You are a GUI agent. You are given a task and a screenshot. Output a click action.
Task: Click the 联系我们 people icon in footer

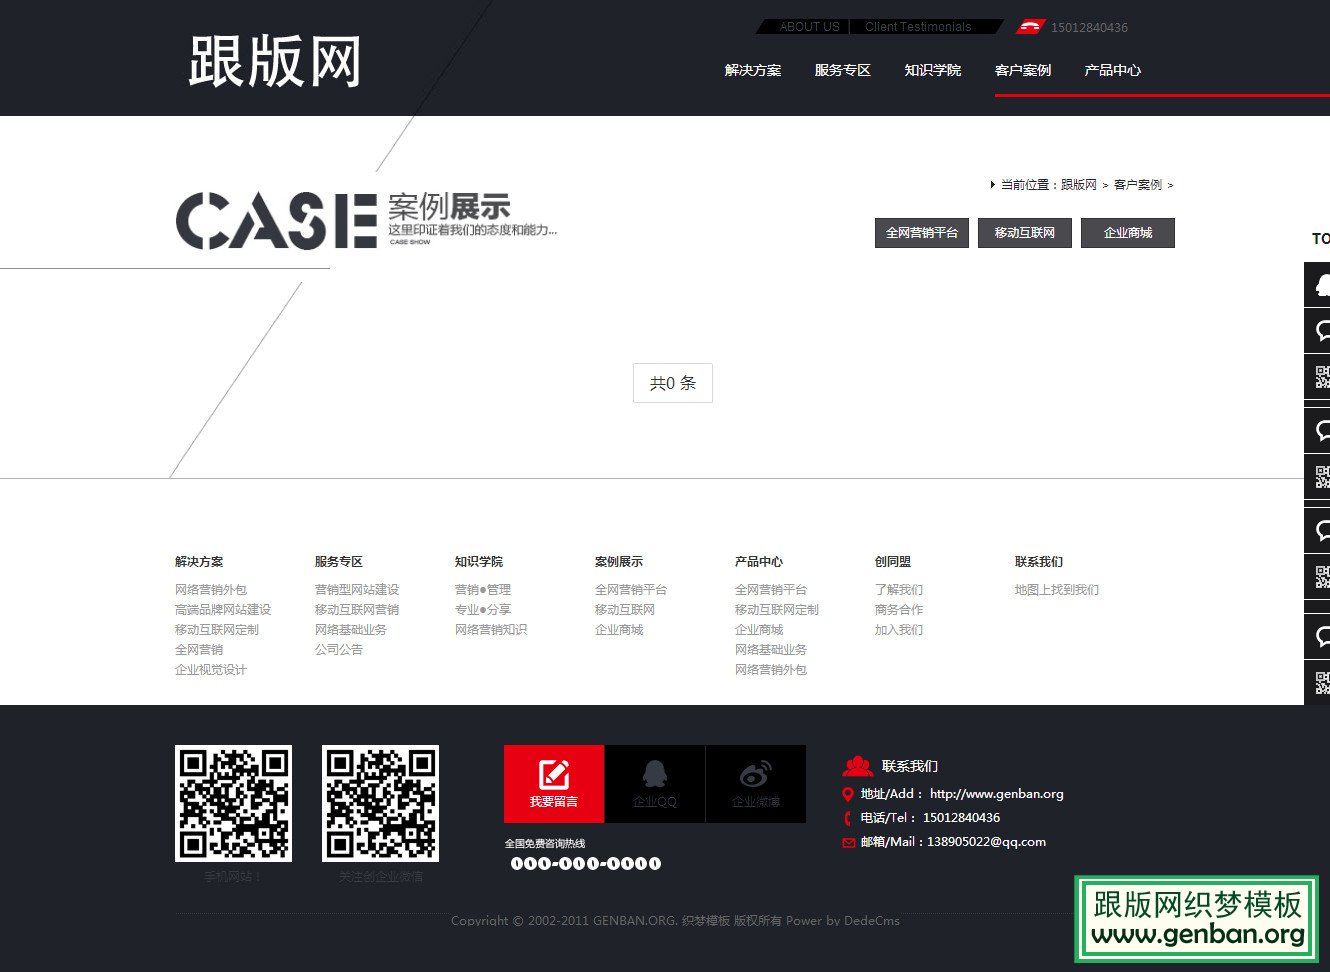[x=858, y=765]
